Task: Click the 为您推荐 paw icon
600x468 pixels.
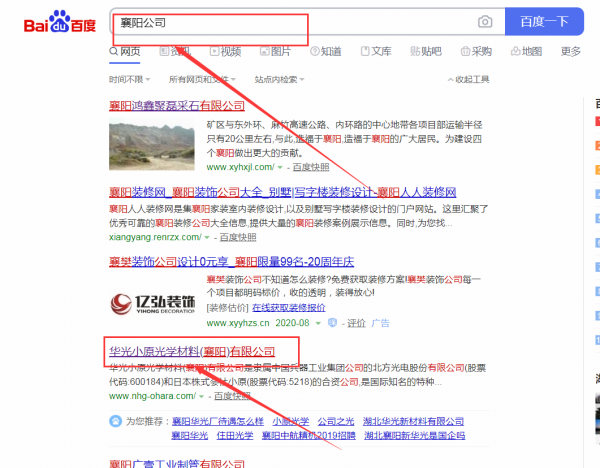Action: [x=115, y=421]
